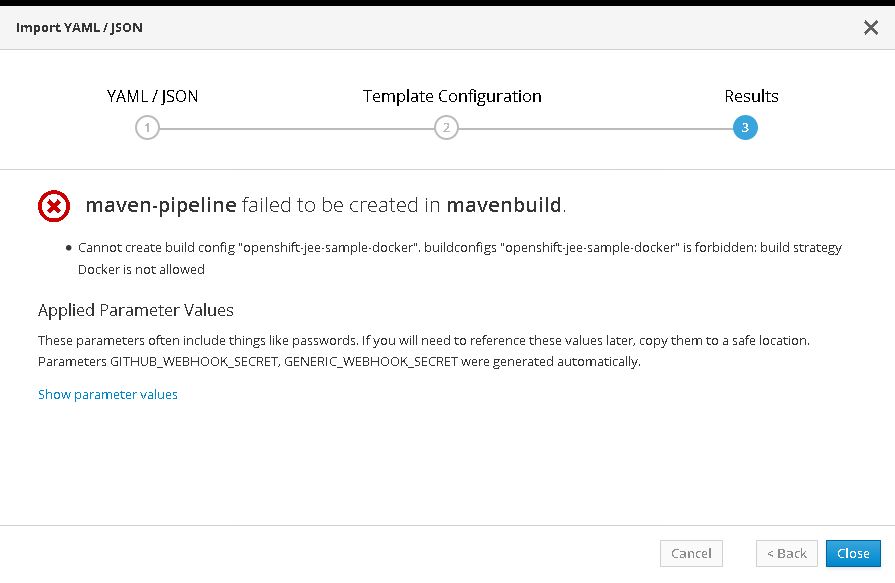Click the Import YAML / JSON title
The image size is (895, 583).
78,27
